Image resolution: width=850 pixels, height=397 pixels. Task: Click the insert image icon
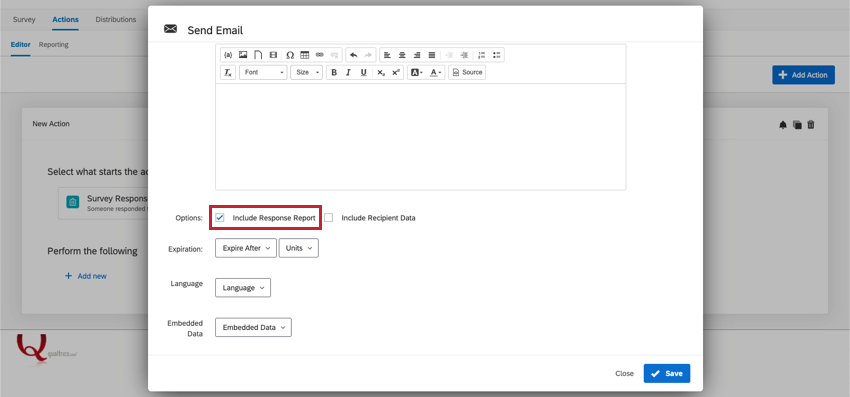[243, 55]
